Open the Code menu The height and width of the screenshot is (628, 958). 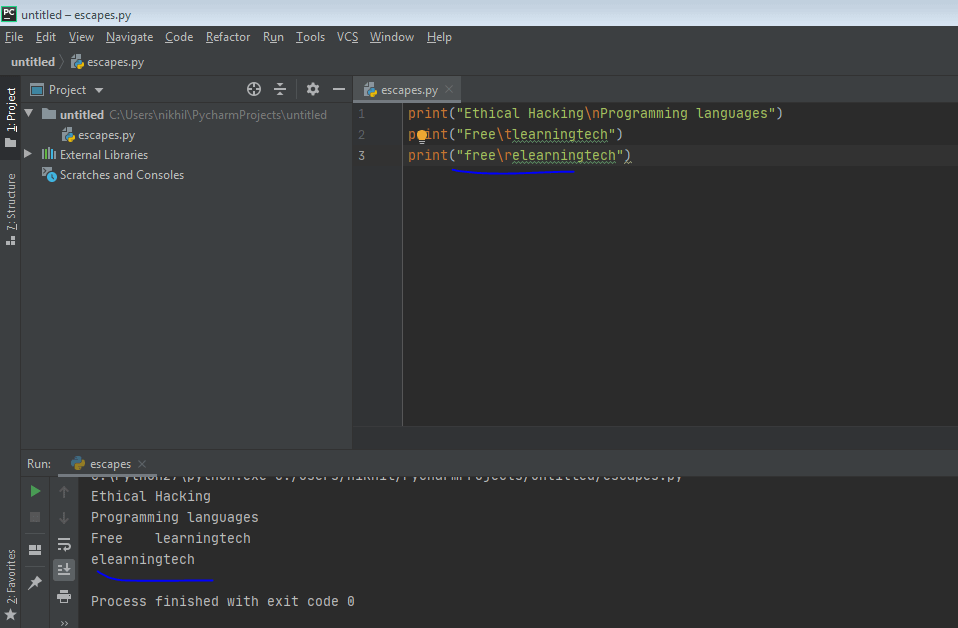[x=179, y=37]
